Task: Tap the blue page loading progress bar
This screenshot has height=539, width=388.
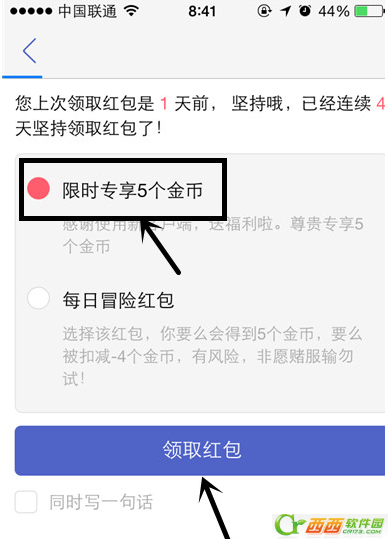Action: (x=22, y=77)
